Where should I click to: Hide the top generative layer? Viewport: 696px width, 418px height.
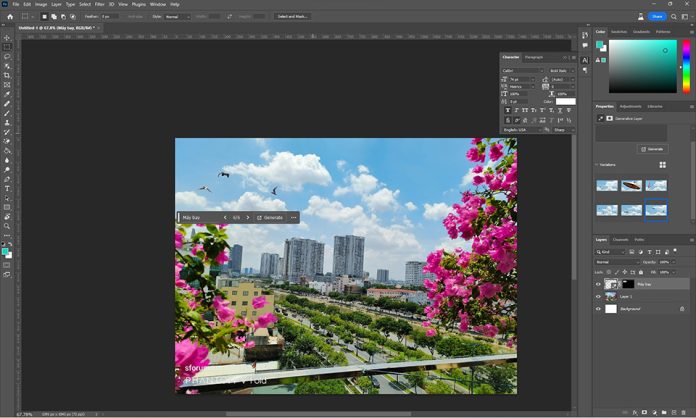[x=599, y=284]
